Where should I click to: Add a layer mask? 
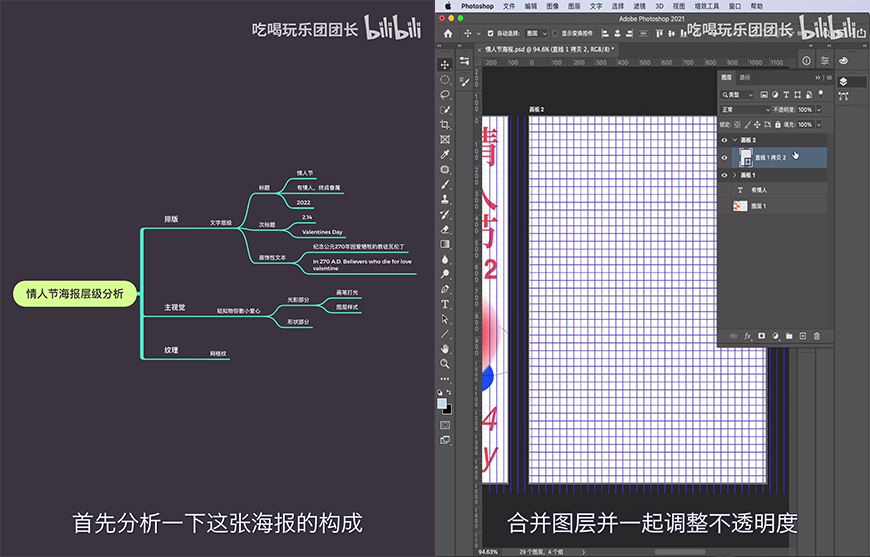coord(761,336)
